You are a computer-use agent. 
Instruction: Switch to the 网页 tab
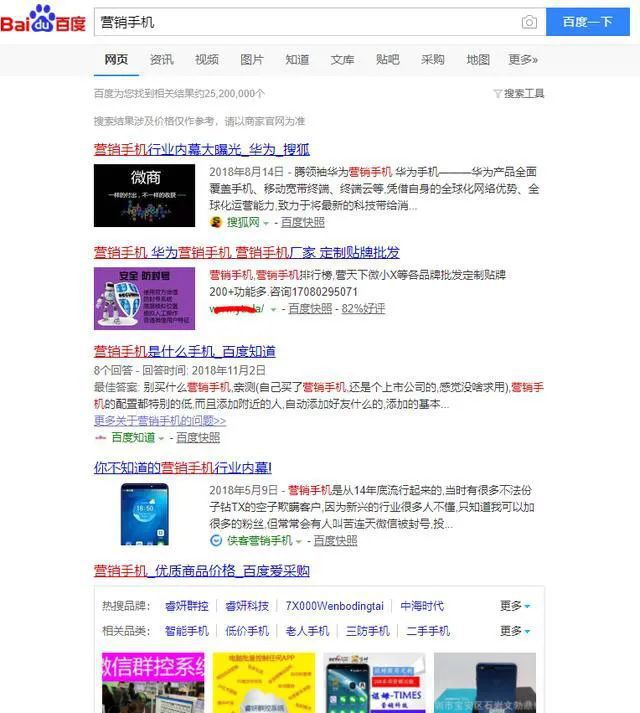point(116,60)
